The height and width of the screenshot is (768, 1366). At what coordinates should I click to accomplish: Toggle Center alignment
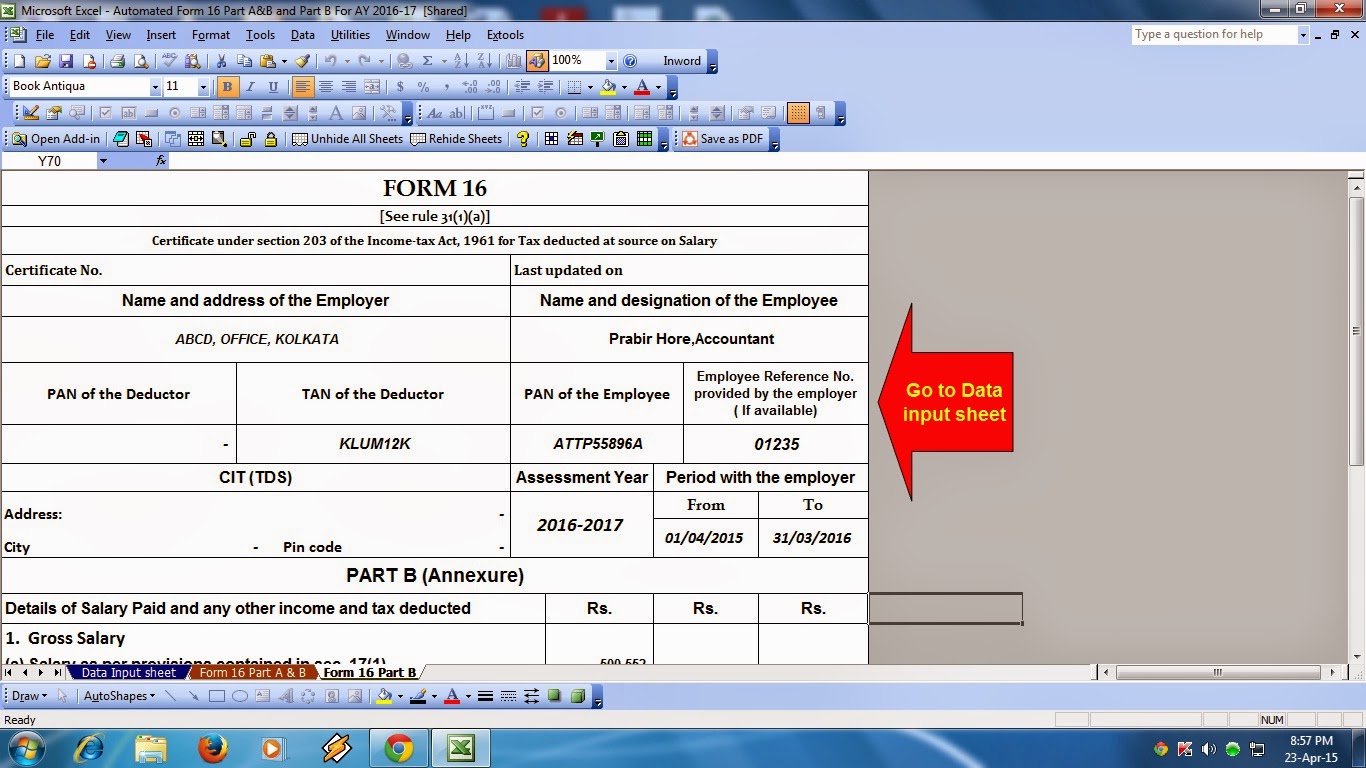coord(326,87)
